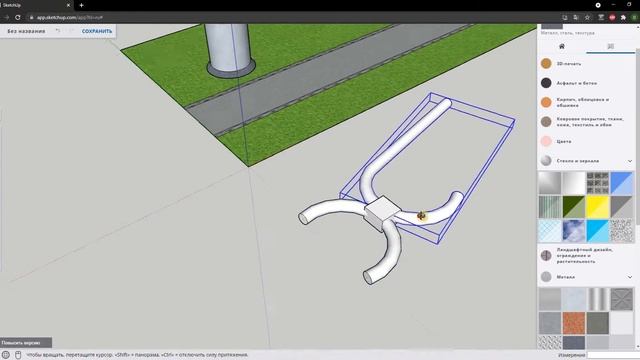The image size is (640, 360).
Task: Collapse the 'Металл' category chevron
Action: point(630,277)
